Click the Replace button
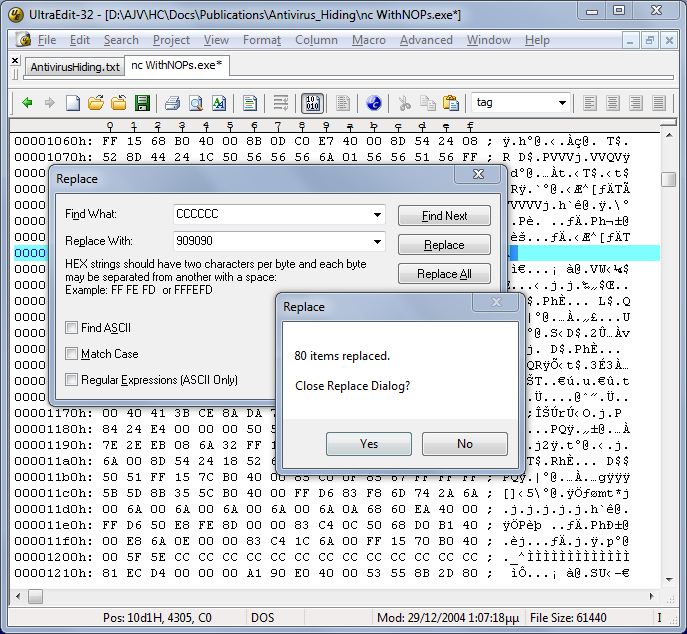This screenshot has width=687, height=634. pos(444,244)
